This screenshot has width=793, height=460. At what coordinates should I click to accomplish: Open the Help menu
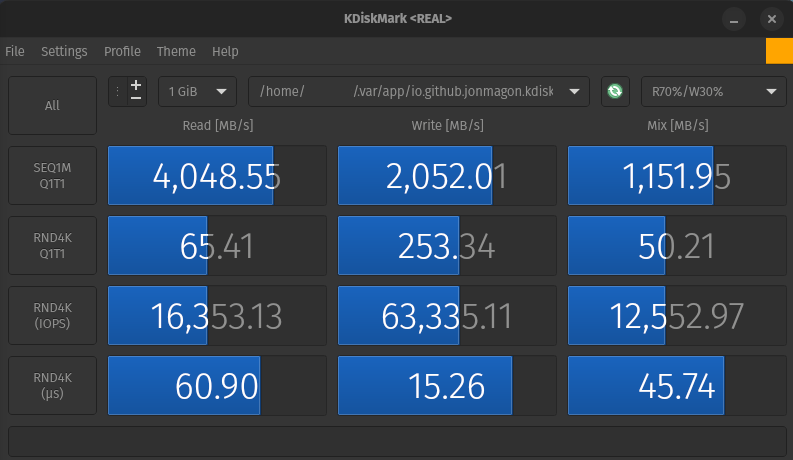point(225,51)
